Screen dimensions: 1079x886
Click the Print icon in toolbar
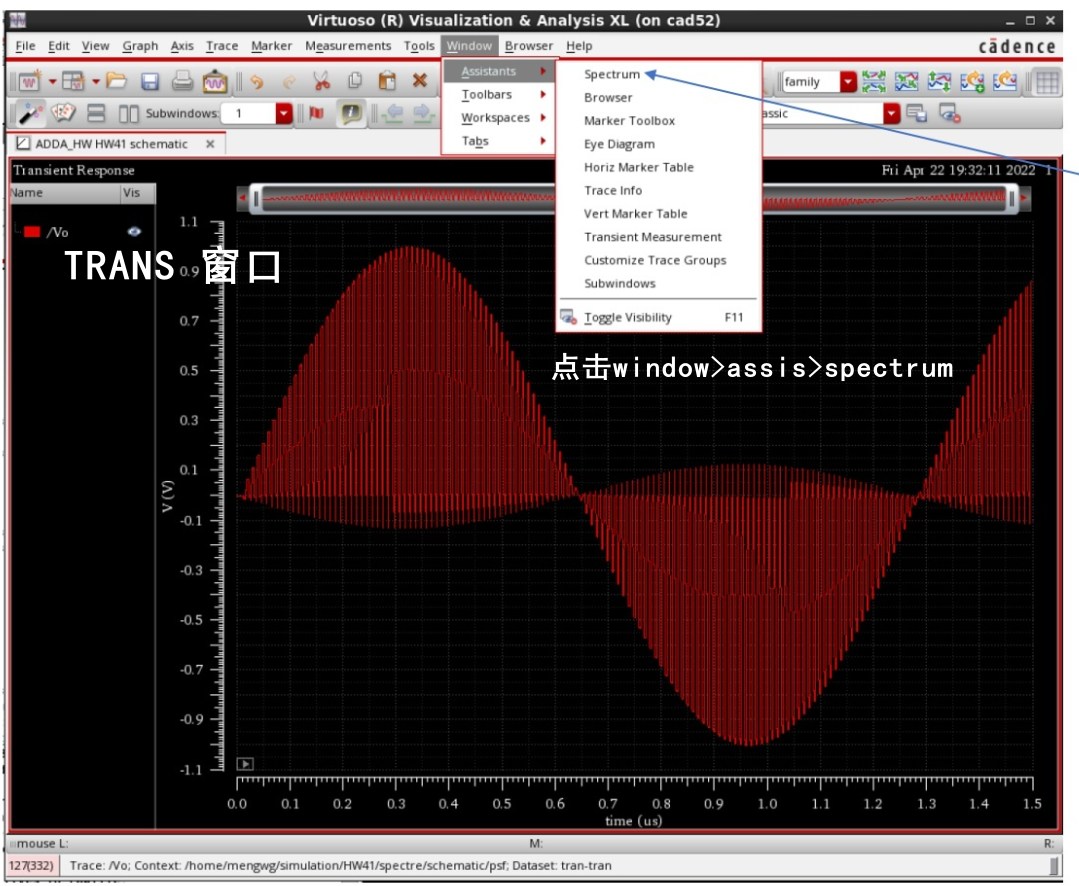pyautogui.click(x=182, y=81)
